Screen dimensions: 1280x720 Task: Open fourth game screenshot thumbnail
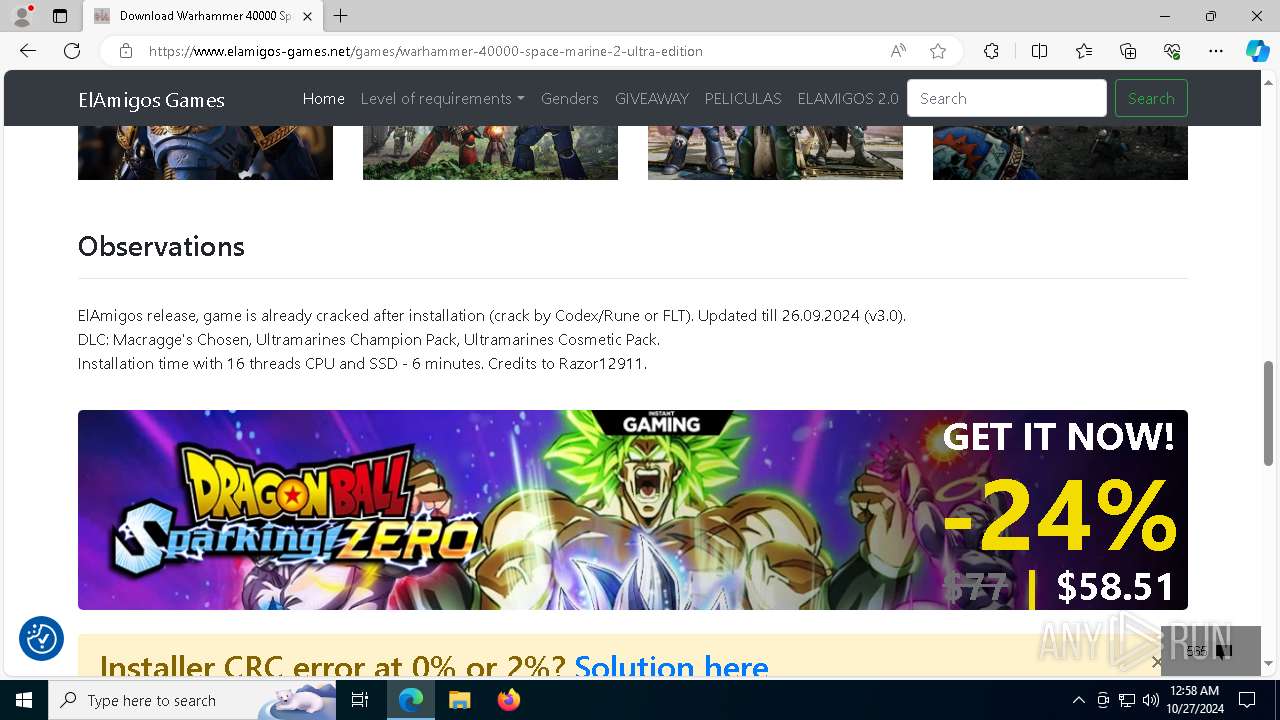pyautogui.click(x=1060, y=153)
